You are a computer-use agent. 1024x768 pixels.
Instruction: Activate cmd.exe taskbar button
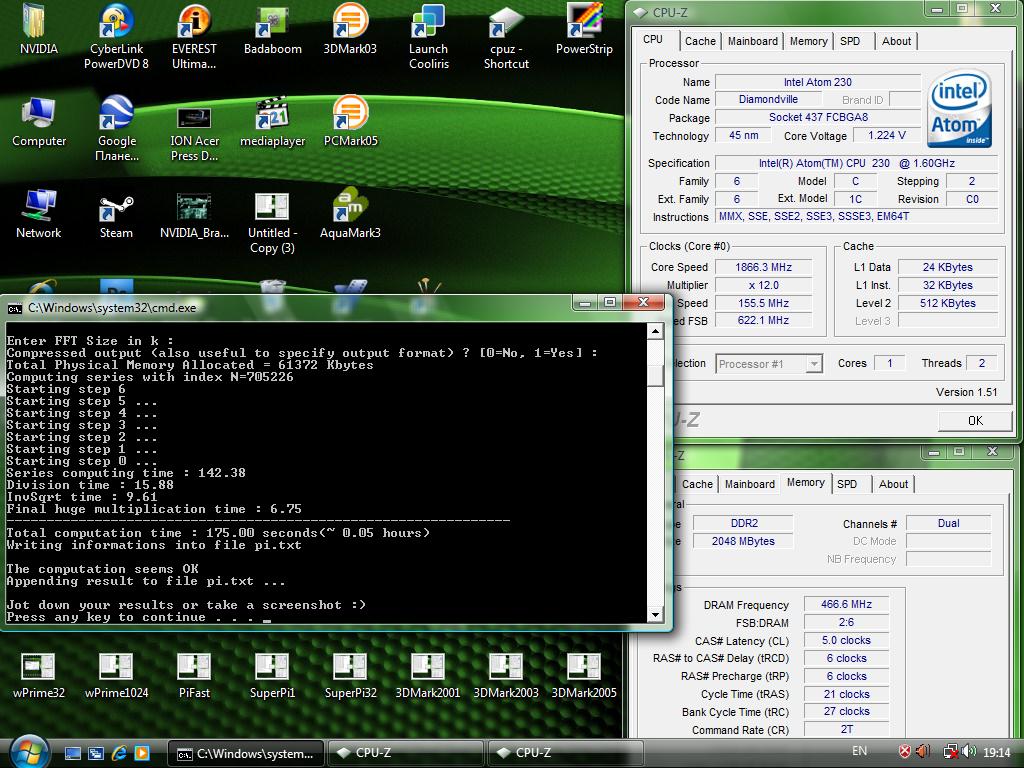coord(246,753)
